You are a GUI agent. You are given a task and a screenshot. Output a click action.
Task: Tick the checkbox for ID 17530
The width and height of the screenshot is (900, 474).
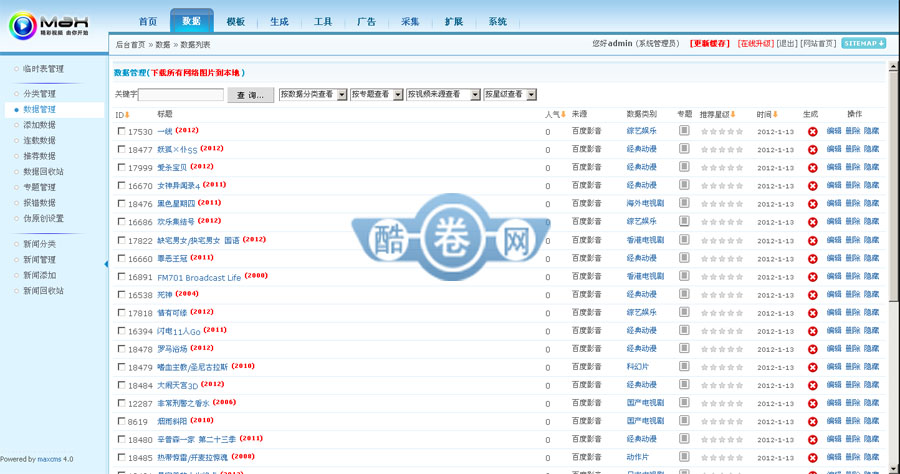coord(122,131)
